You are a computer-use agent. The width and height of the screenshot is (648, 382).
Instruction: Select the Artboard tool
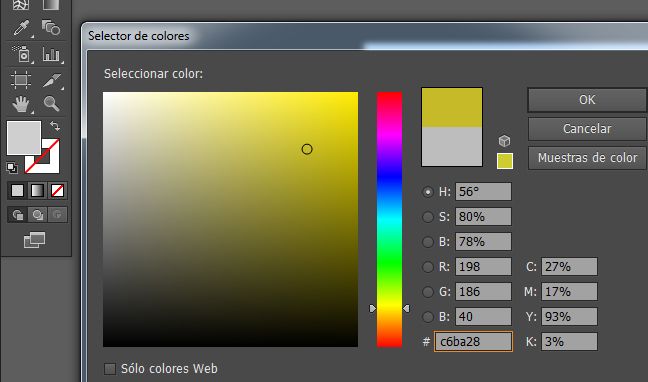(x=21, y=79)
